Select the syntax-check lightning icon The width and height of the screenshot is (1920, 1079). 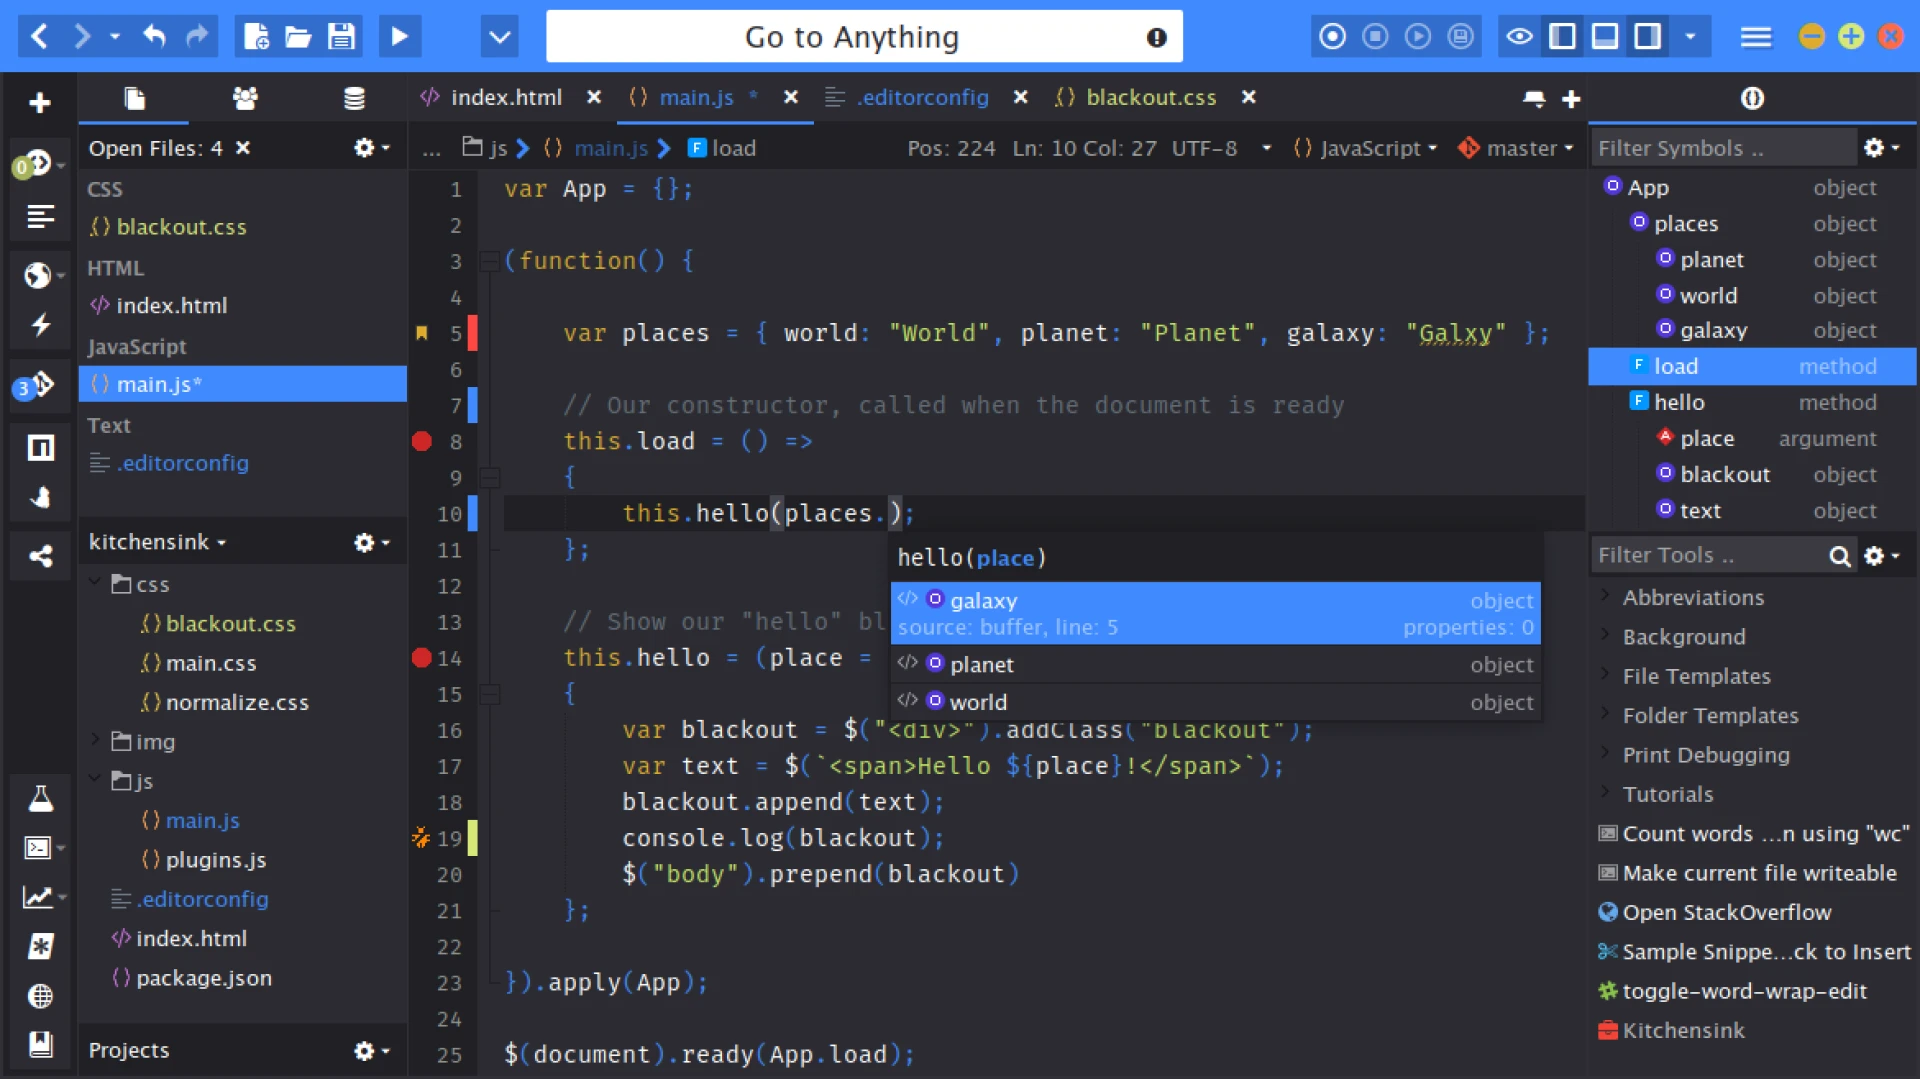click(40, 325)
